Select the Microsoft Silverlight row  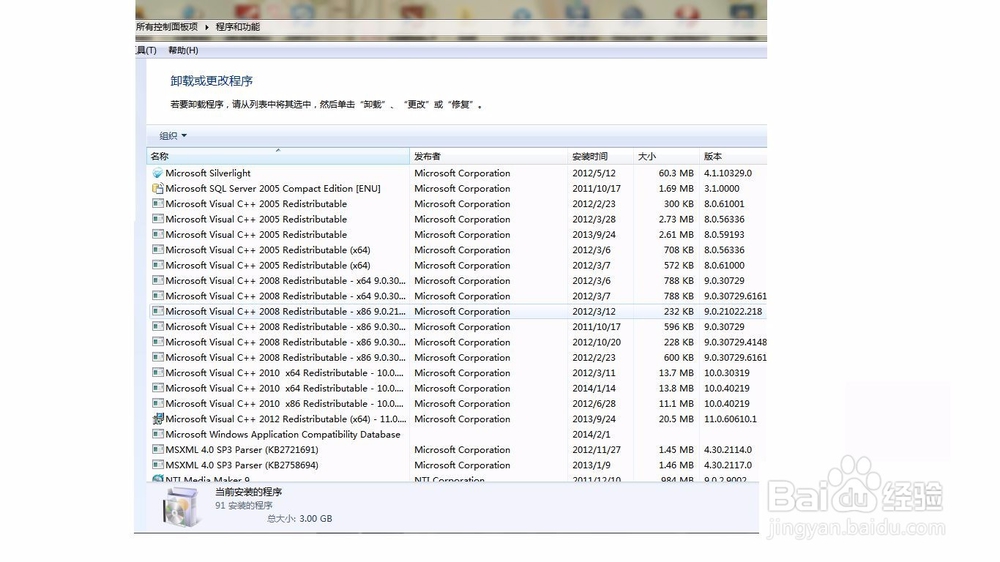point(457,173)
